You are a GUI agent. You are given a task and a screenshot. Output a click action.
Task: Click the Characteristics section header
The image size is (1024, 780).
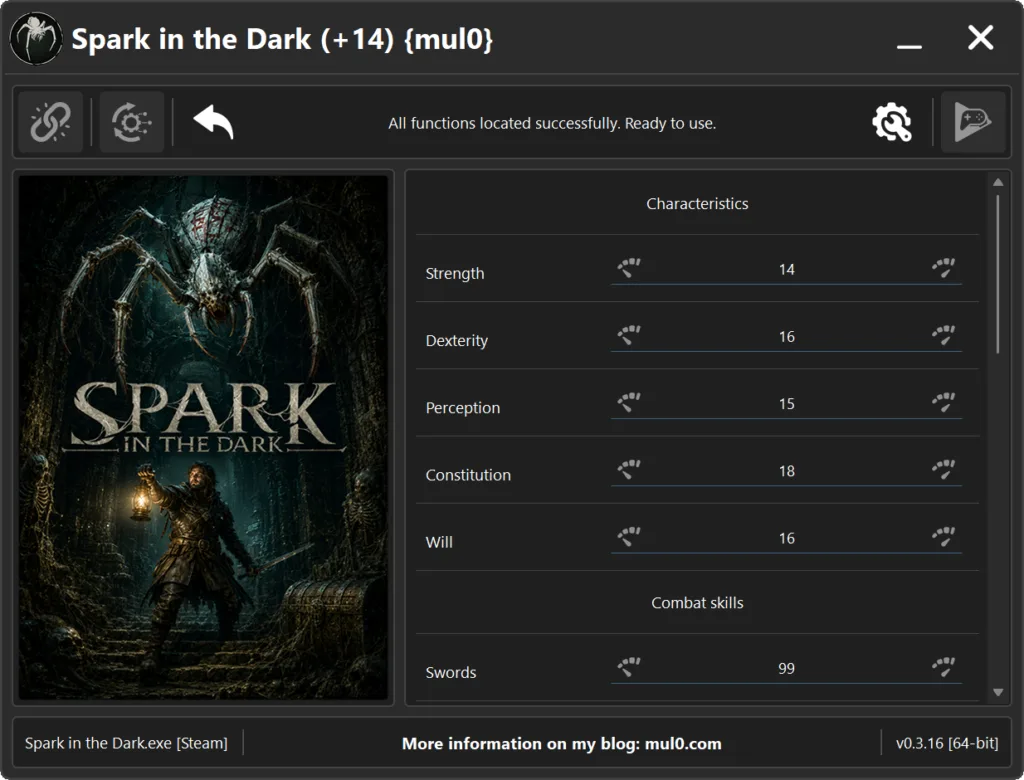pos(697,204)
